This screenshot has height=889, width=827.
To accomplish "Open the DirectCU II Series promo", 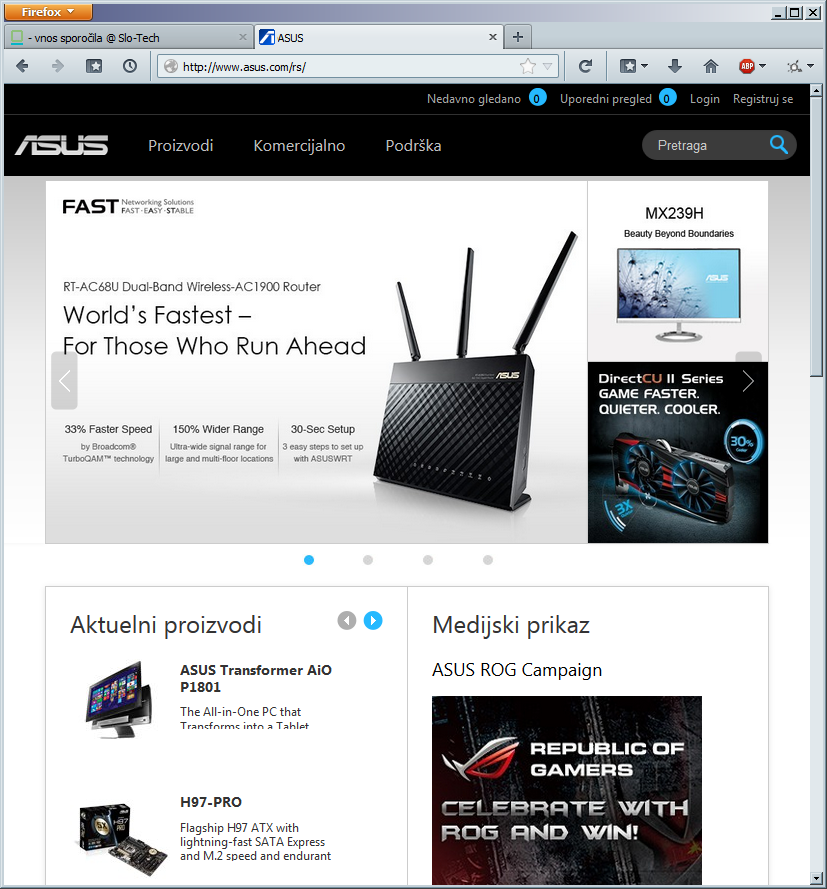I will pyautogui.click(x=678, y=452).
